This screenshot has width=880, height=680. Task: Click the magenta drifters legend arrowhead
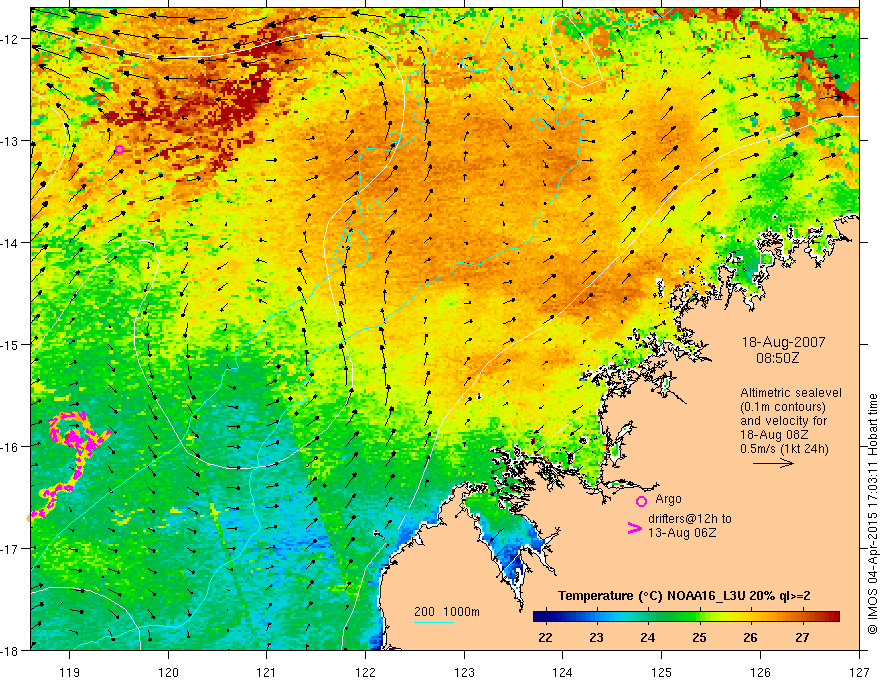click(x=634, y=528)
